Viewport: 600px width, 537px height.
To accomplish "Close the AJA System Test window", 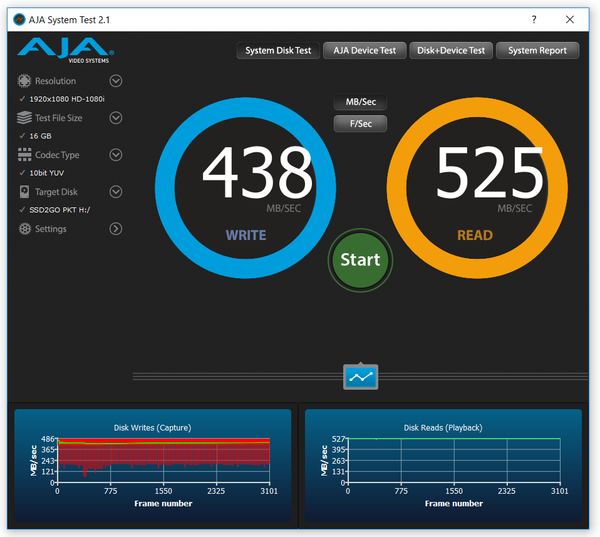I will (570, 20).
